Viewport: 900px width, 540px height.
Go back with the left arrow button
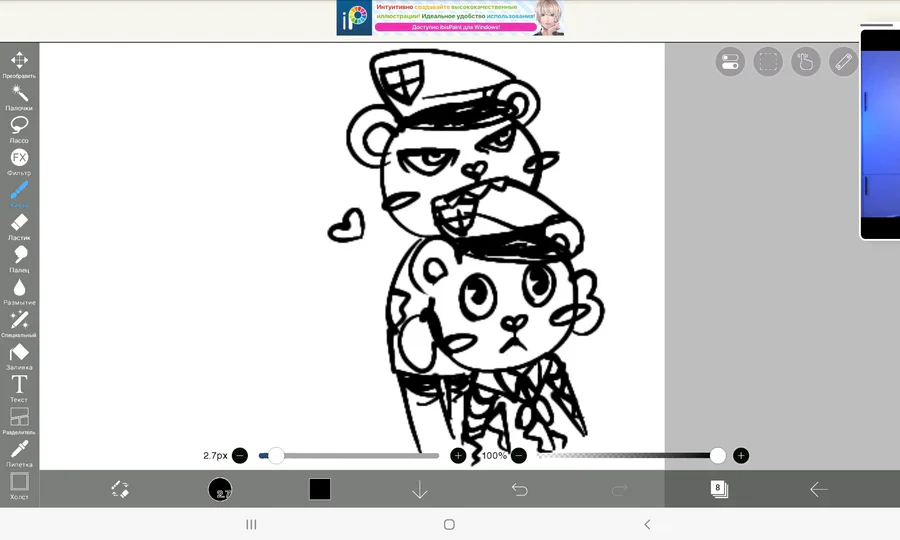coord(818,489)
